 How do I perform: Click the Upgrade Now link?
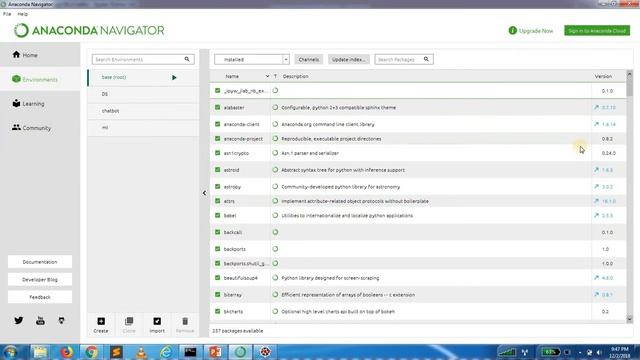pyautogui.click(x=531, y=31)
